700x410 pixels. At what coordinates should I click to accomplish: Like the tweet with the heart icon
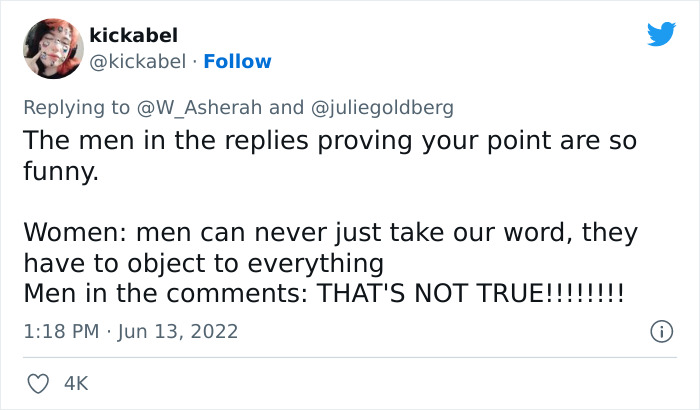tap(39, 384)
